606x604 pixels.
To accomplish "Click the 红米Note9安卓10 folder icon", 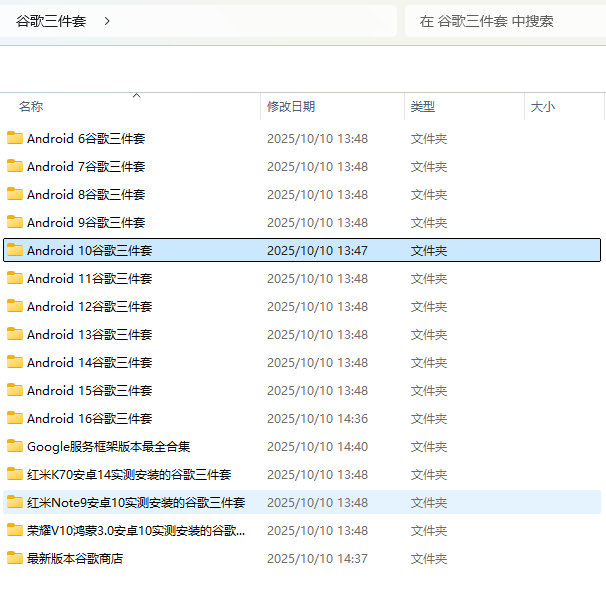I will pyautogui.click(x=15, y=502).
